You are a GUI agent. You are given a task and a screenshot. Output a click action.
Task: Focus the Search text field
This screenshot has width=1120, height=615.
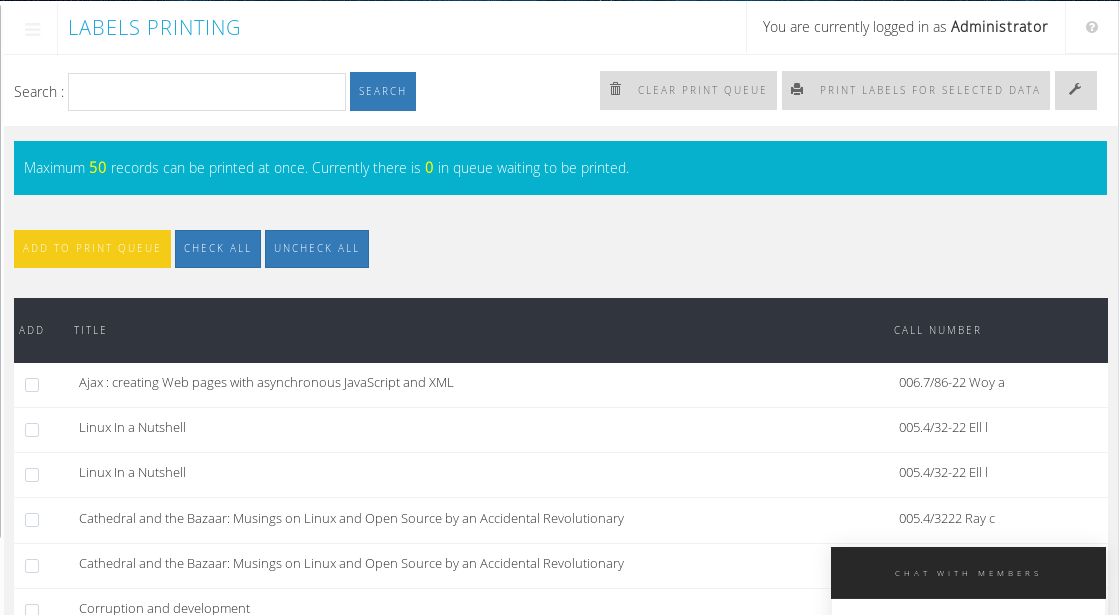[x=207, y=92]
